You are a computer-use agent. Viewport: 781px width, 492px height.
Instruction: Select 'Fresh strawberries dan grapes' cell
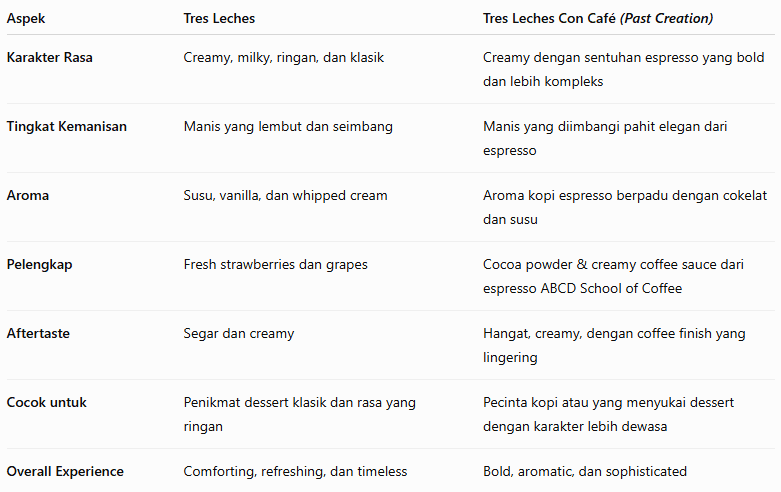click(275, 264)
